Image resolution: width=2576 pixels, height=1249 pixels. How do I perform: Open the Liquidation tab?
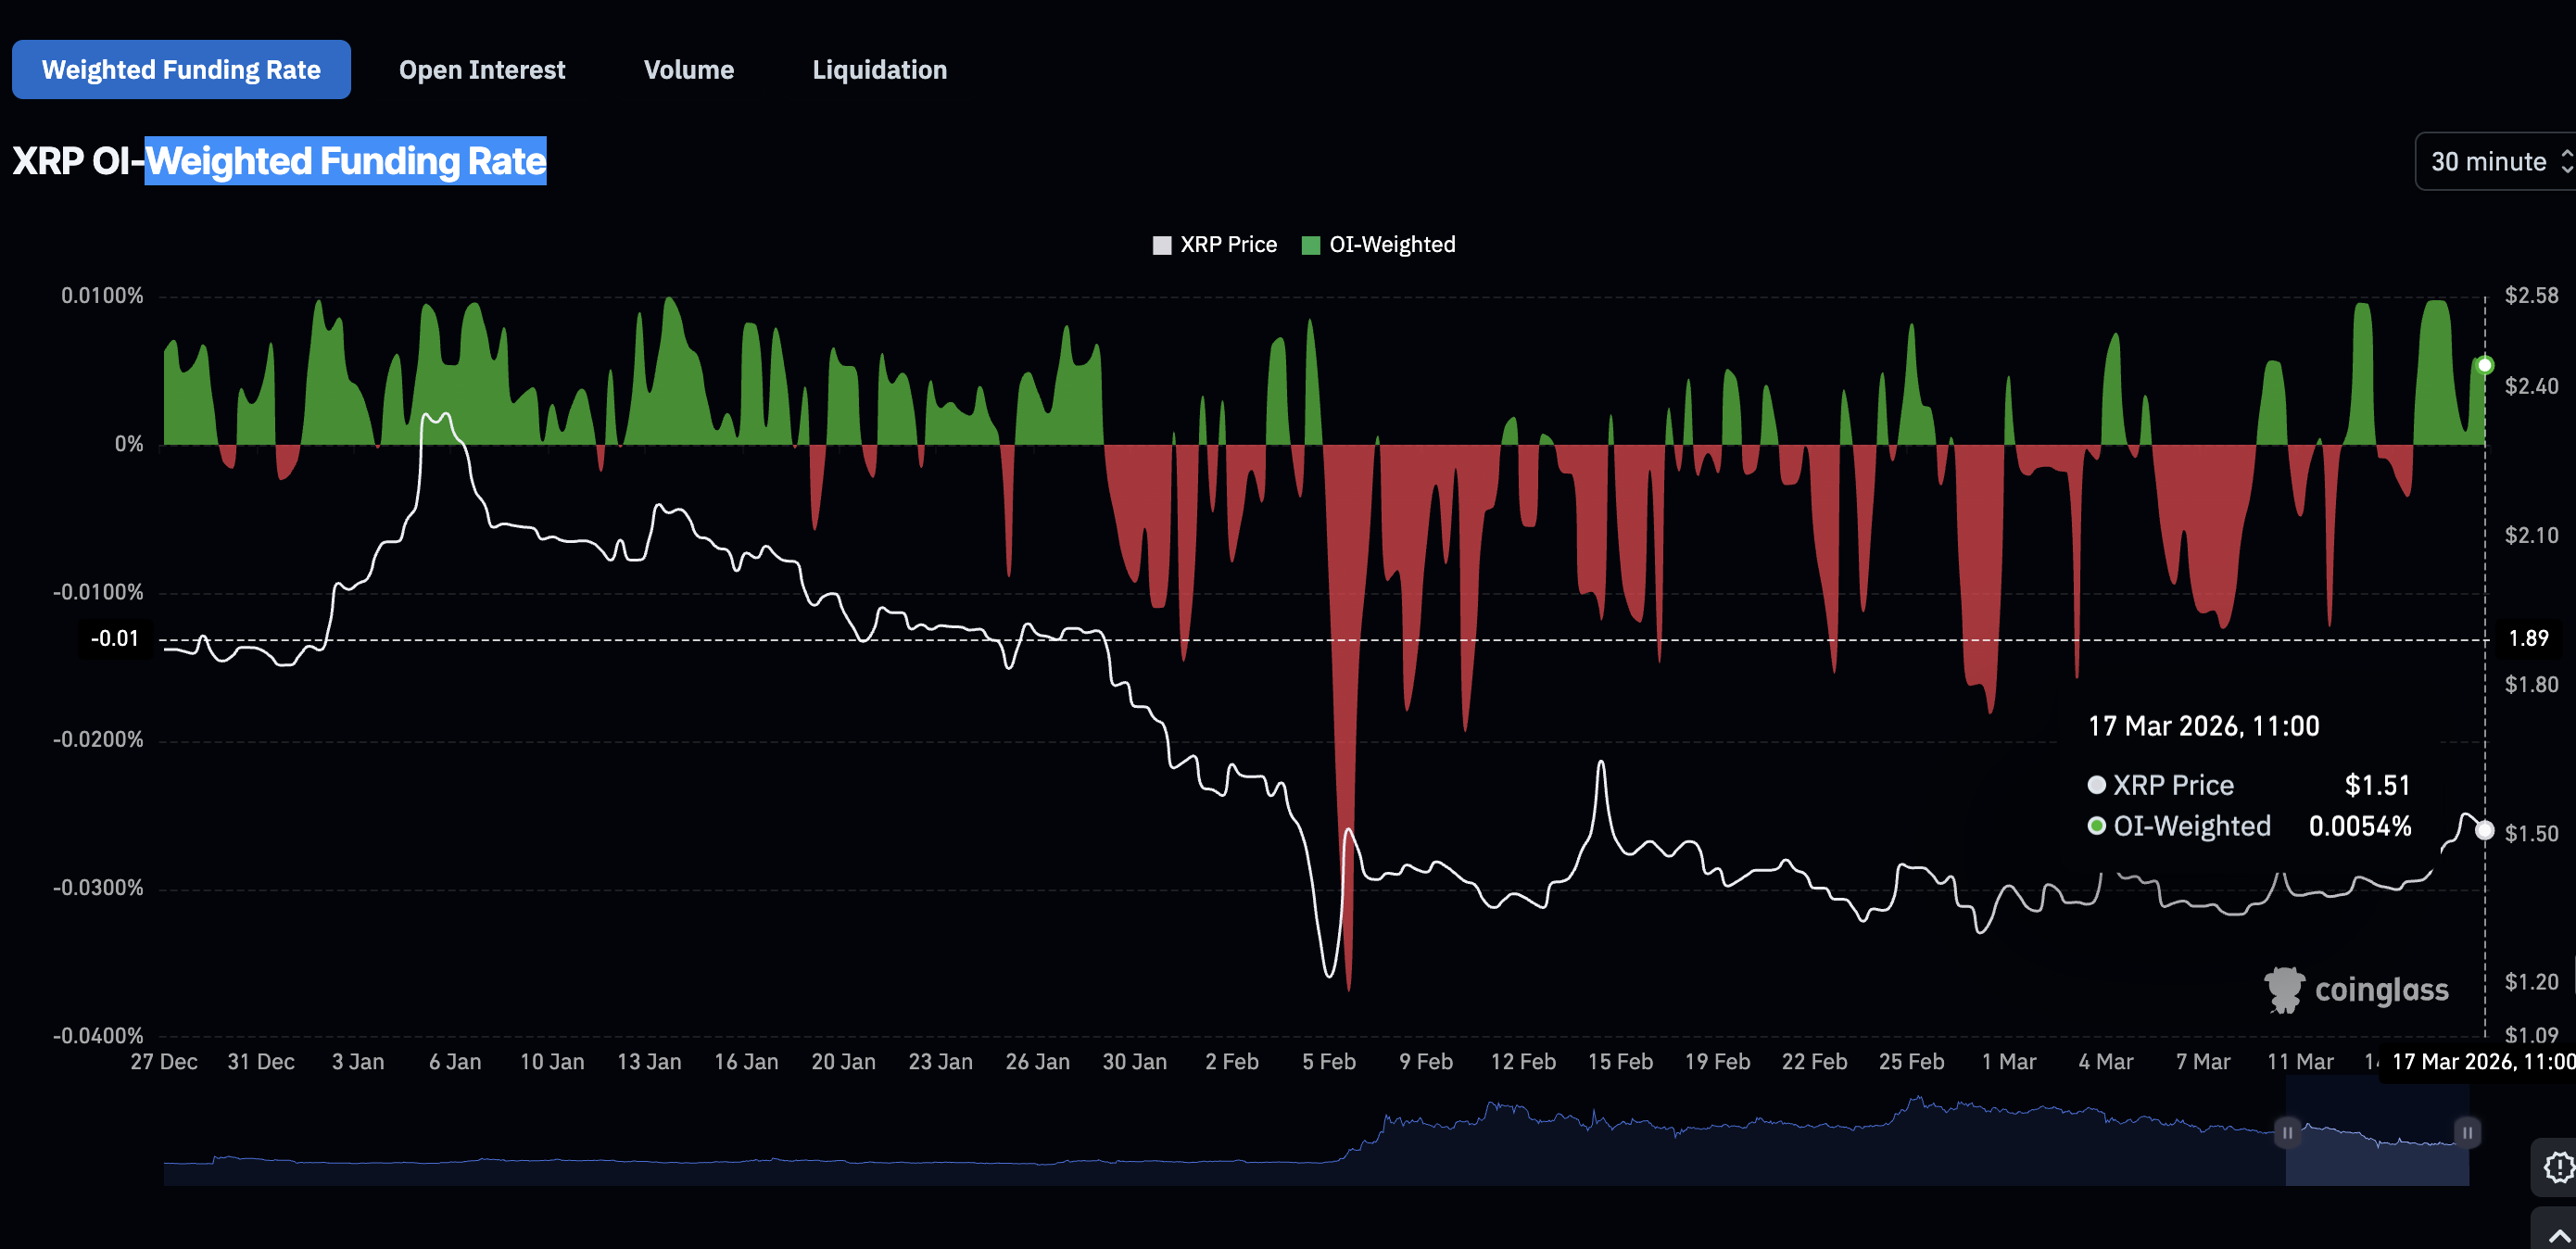[879, 70]
